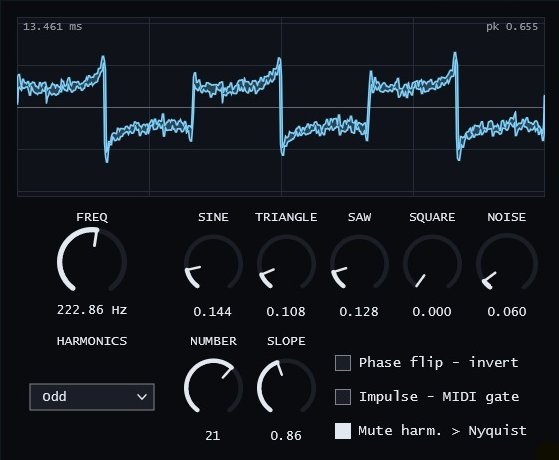Click the SAW label
The height and width of the screenshot is (460, 559).
coord(359,217)
